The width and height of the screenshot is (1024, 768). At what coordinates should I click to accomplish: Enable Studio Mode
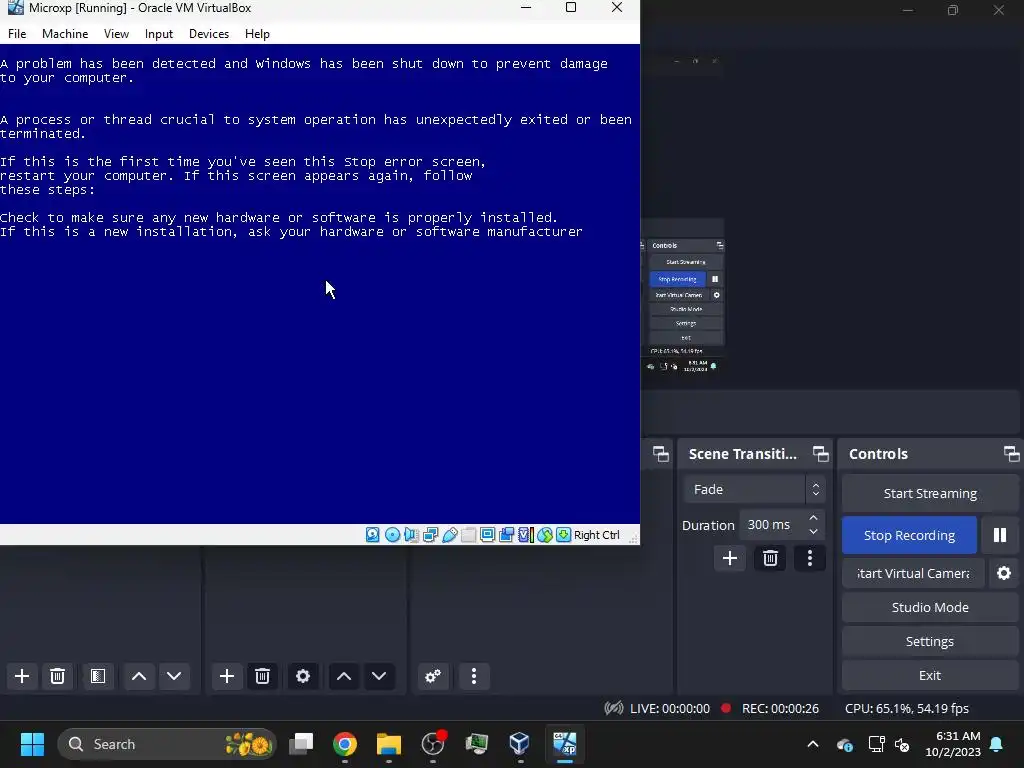pyautogui.click(x=930, y=607)
